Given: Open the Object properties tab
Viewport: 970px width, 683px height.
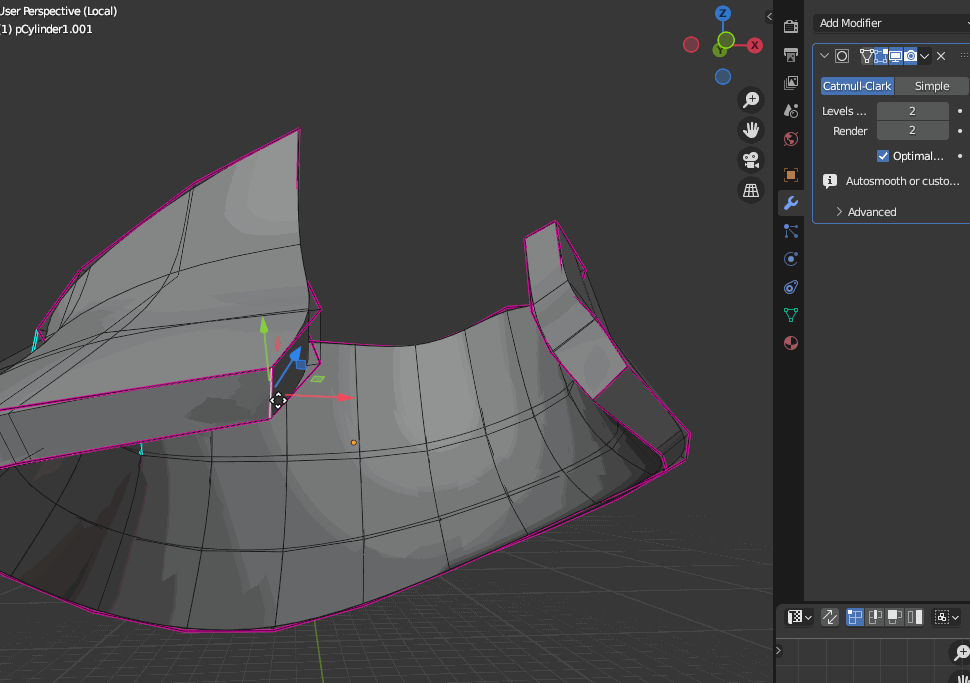Looking at the screenshot, I should 791,175.
